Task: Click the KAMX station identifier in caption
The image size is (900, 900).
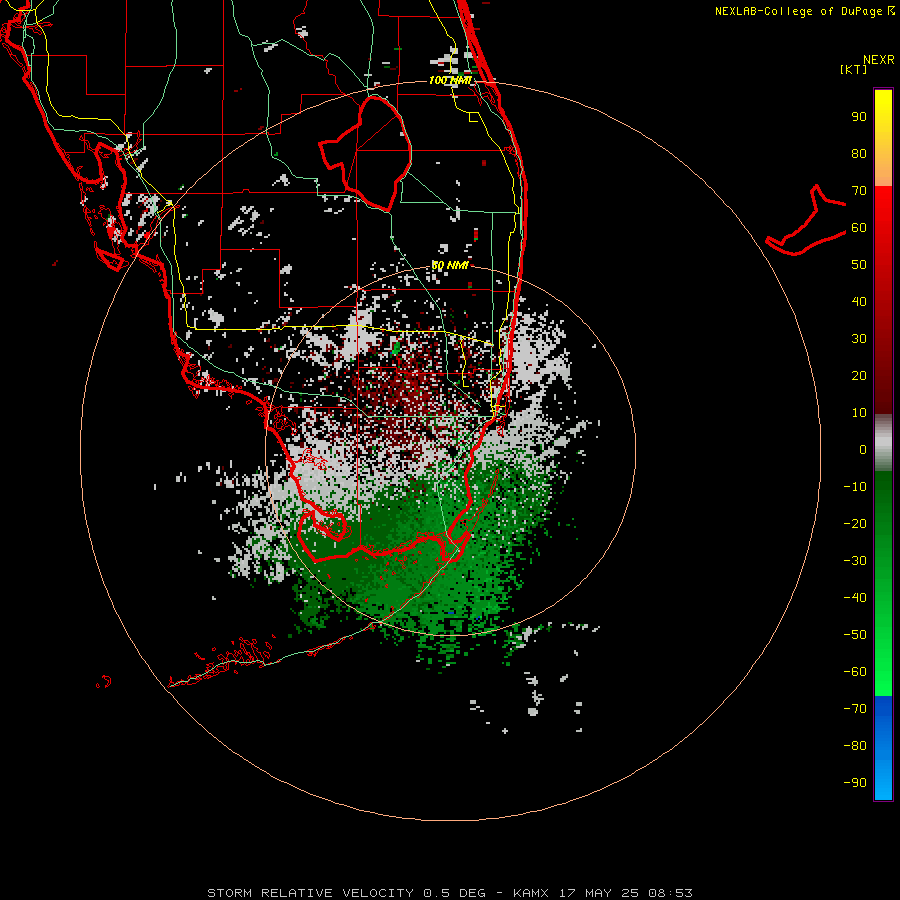Action: pyautogui.click(x=531, y=893)
